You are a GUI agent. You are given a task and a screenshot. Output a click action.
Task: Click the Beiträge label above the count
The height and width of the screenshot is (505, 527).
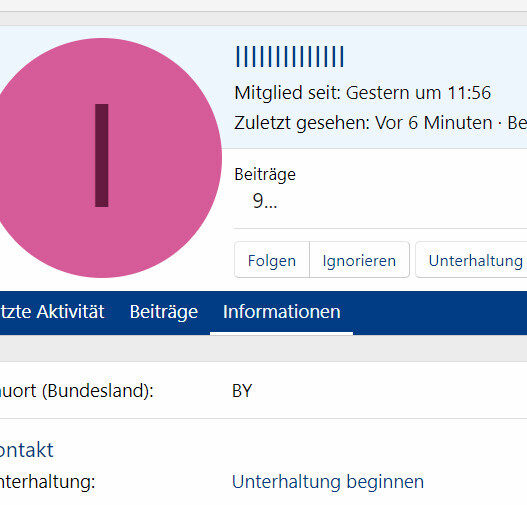coord(265,174)
